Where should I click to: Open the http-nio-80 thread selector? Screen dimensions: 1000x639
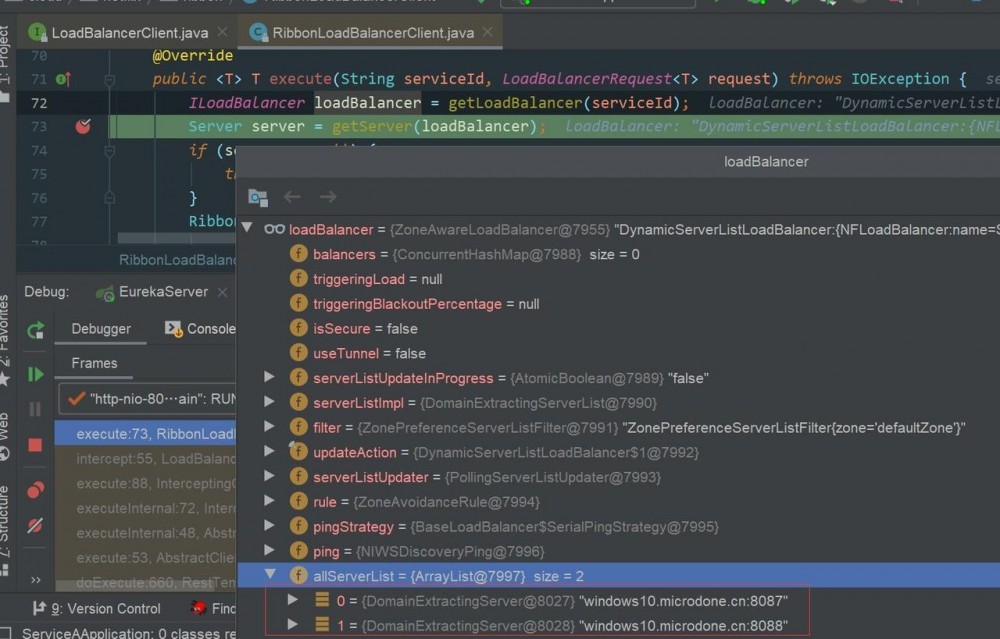tap(148, 399)
